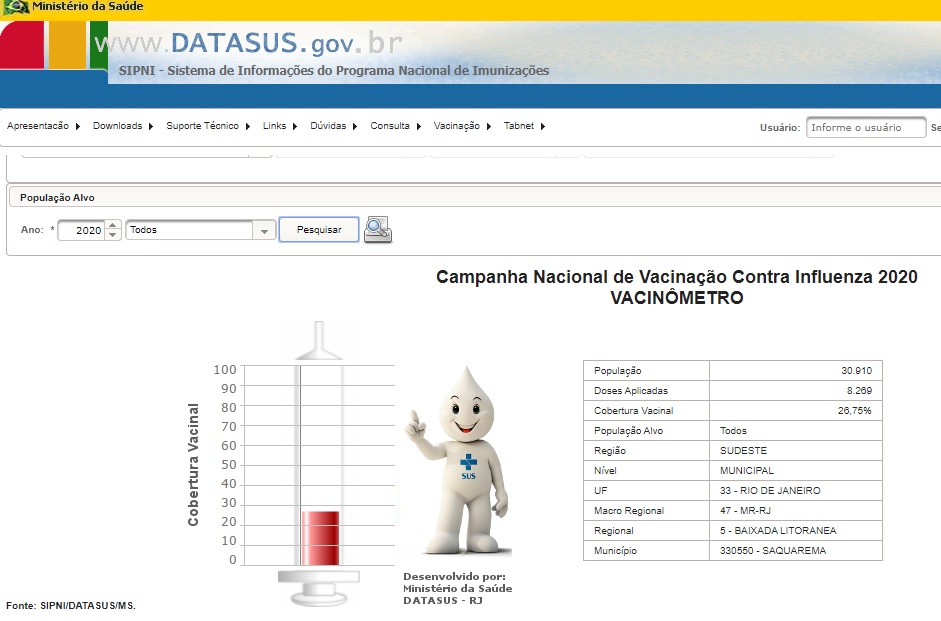Open the Apresentação menu
This screenshot has height=621, width=941.
[43, 126]
